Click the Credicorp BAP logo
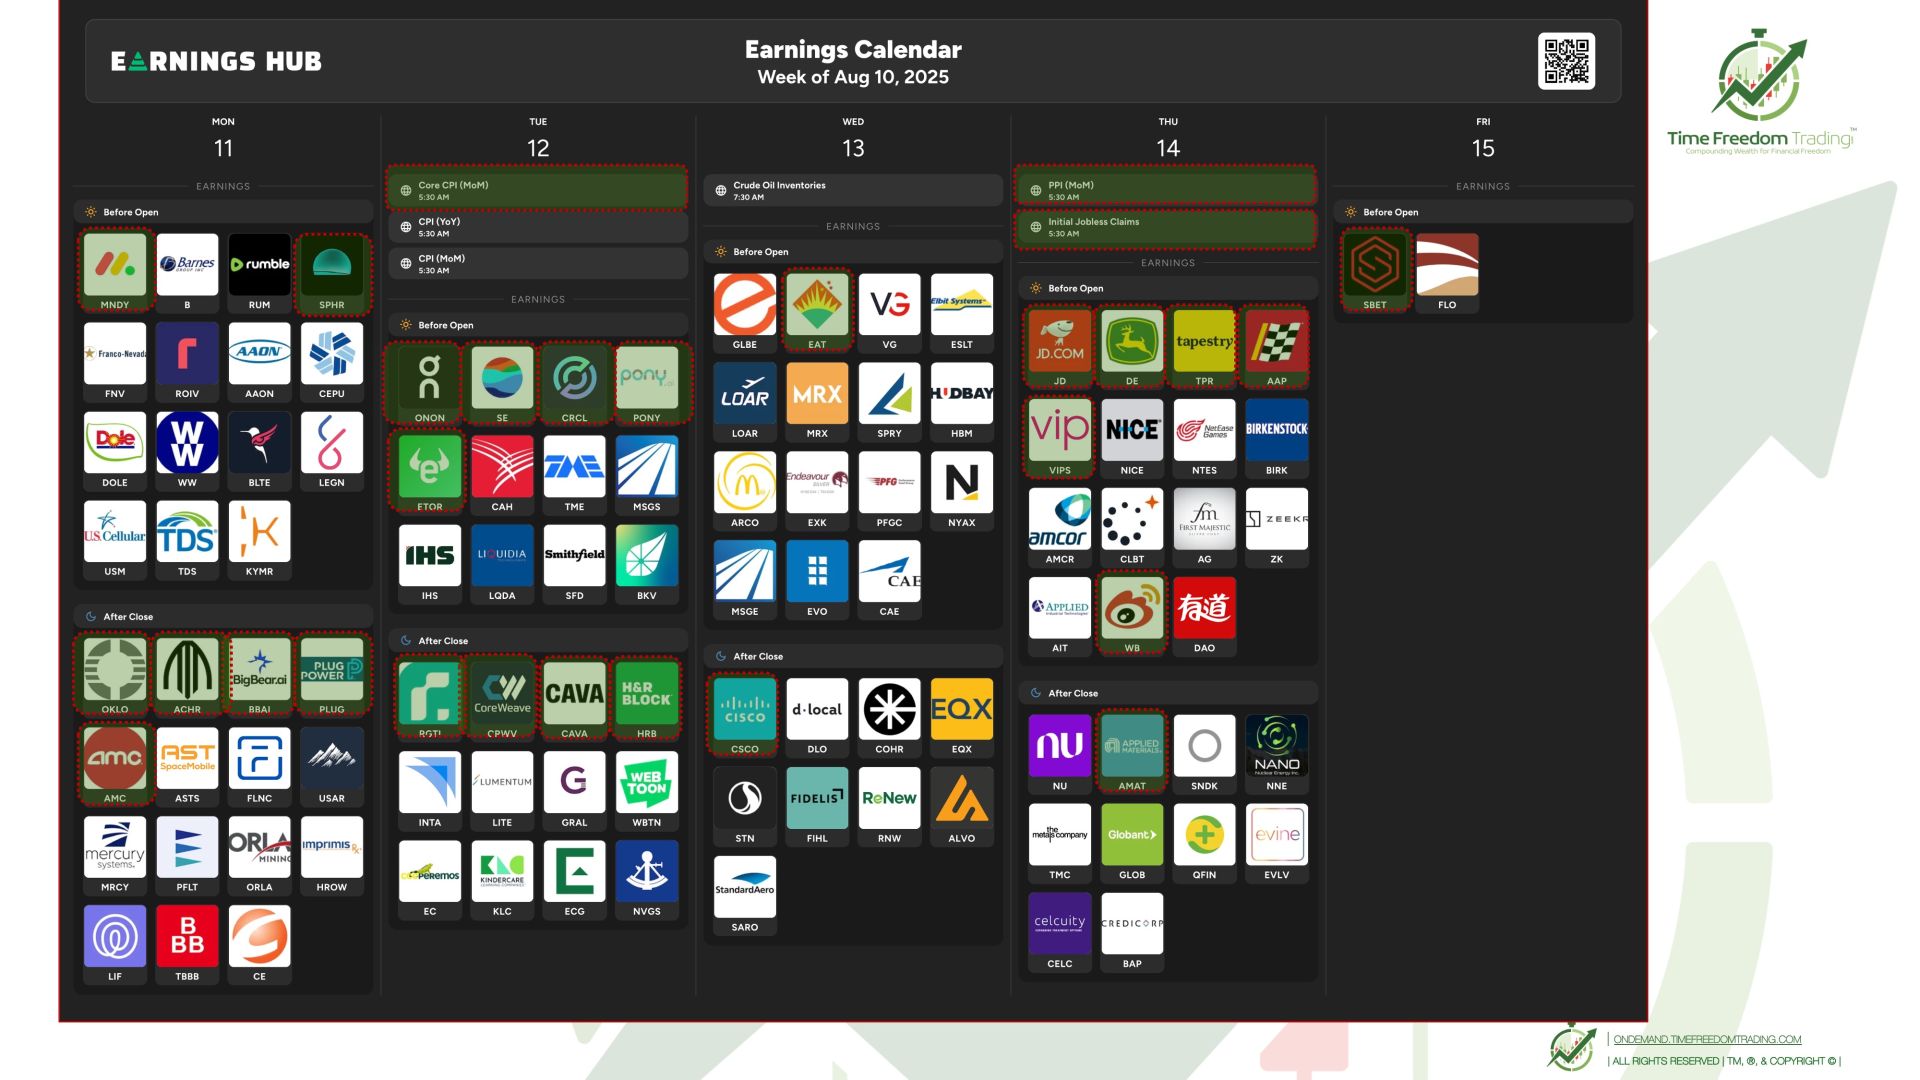Screen dimensions: 1920x1080 coord(1132,925)
